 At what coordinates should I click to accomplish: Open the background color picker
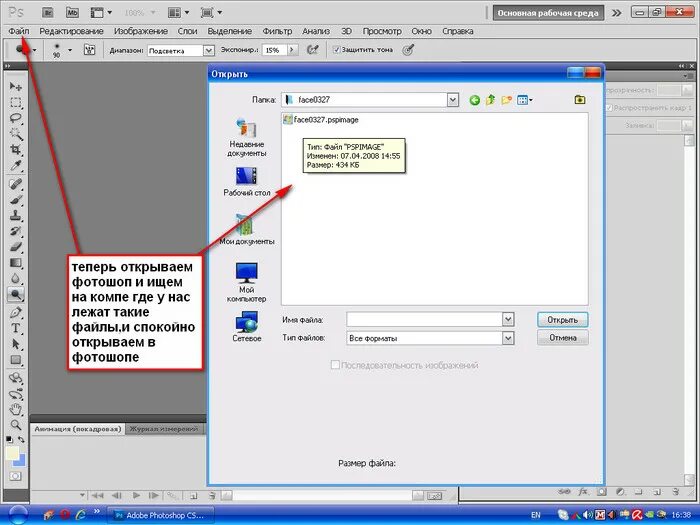[21, 462]
